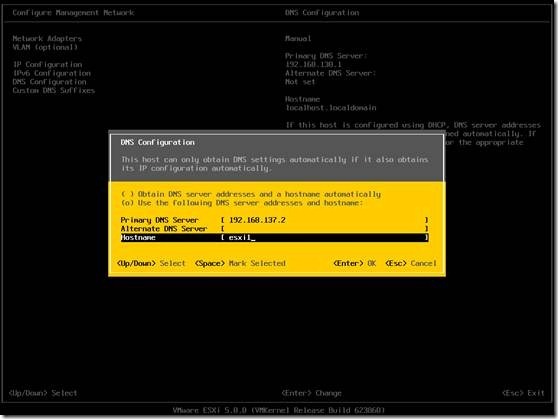The width and height of the screenshot is (558, 419).
Task: Click dialog note about obtaining DNS automatically
Action: tap(275, 164)
